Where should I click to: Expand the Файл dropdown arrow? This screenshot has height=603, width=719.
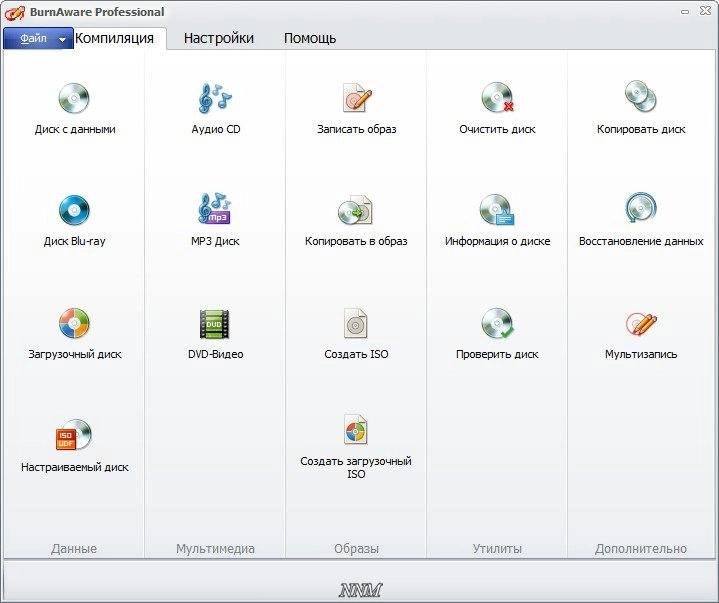tap(62, 39)
